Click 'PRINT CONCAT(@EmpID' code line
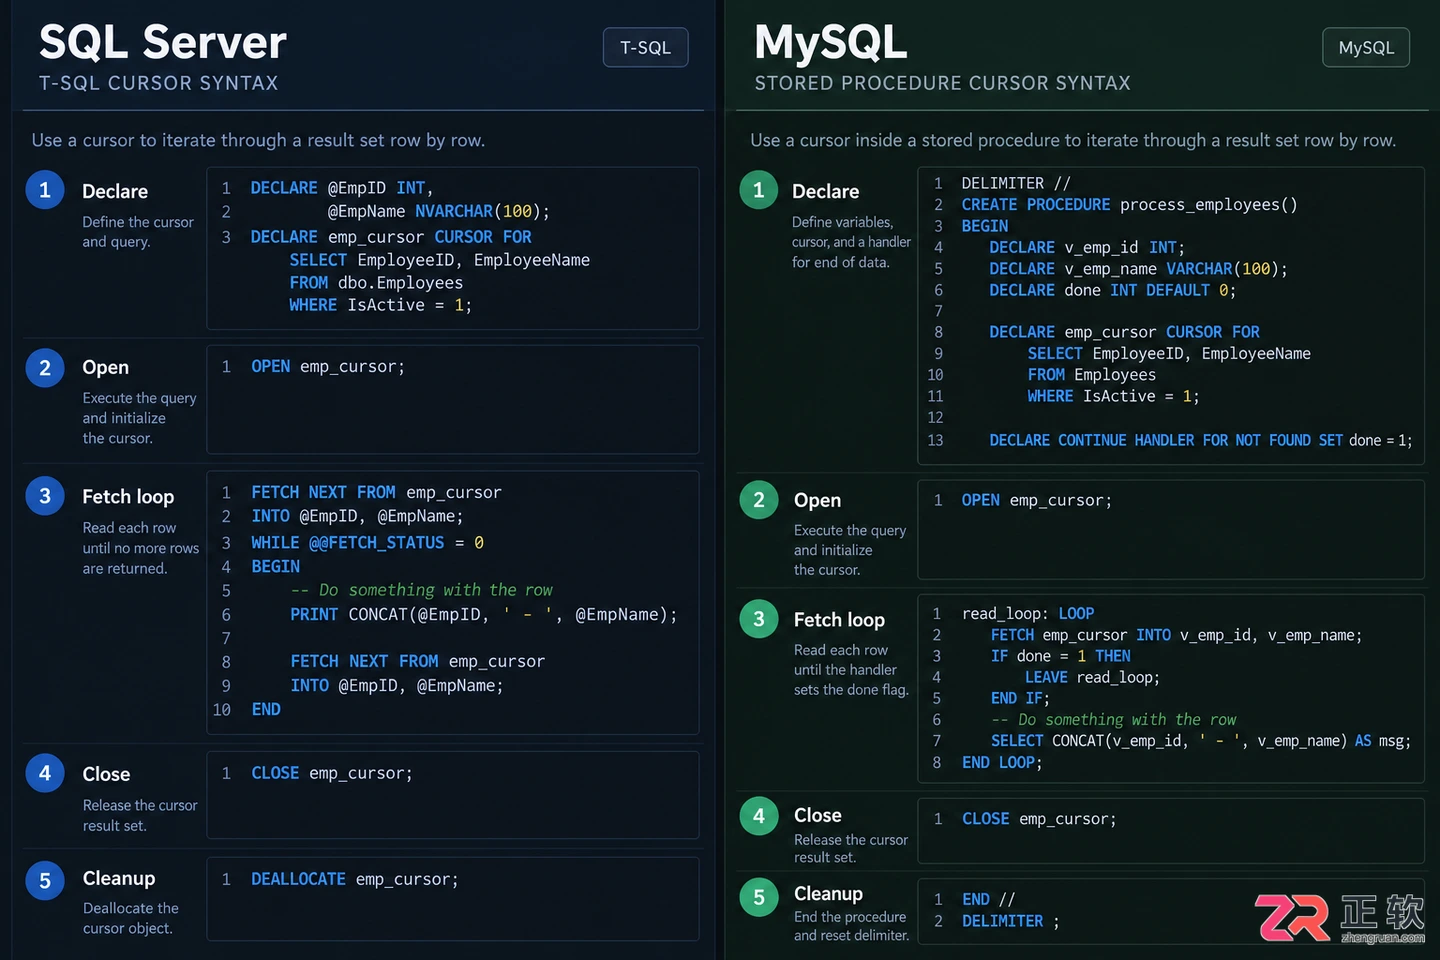This screenshot has height=960, width=1440. point(484,615)
